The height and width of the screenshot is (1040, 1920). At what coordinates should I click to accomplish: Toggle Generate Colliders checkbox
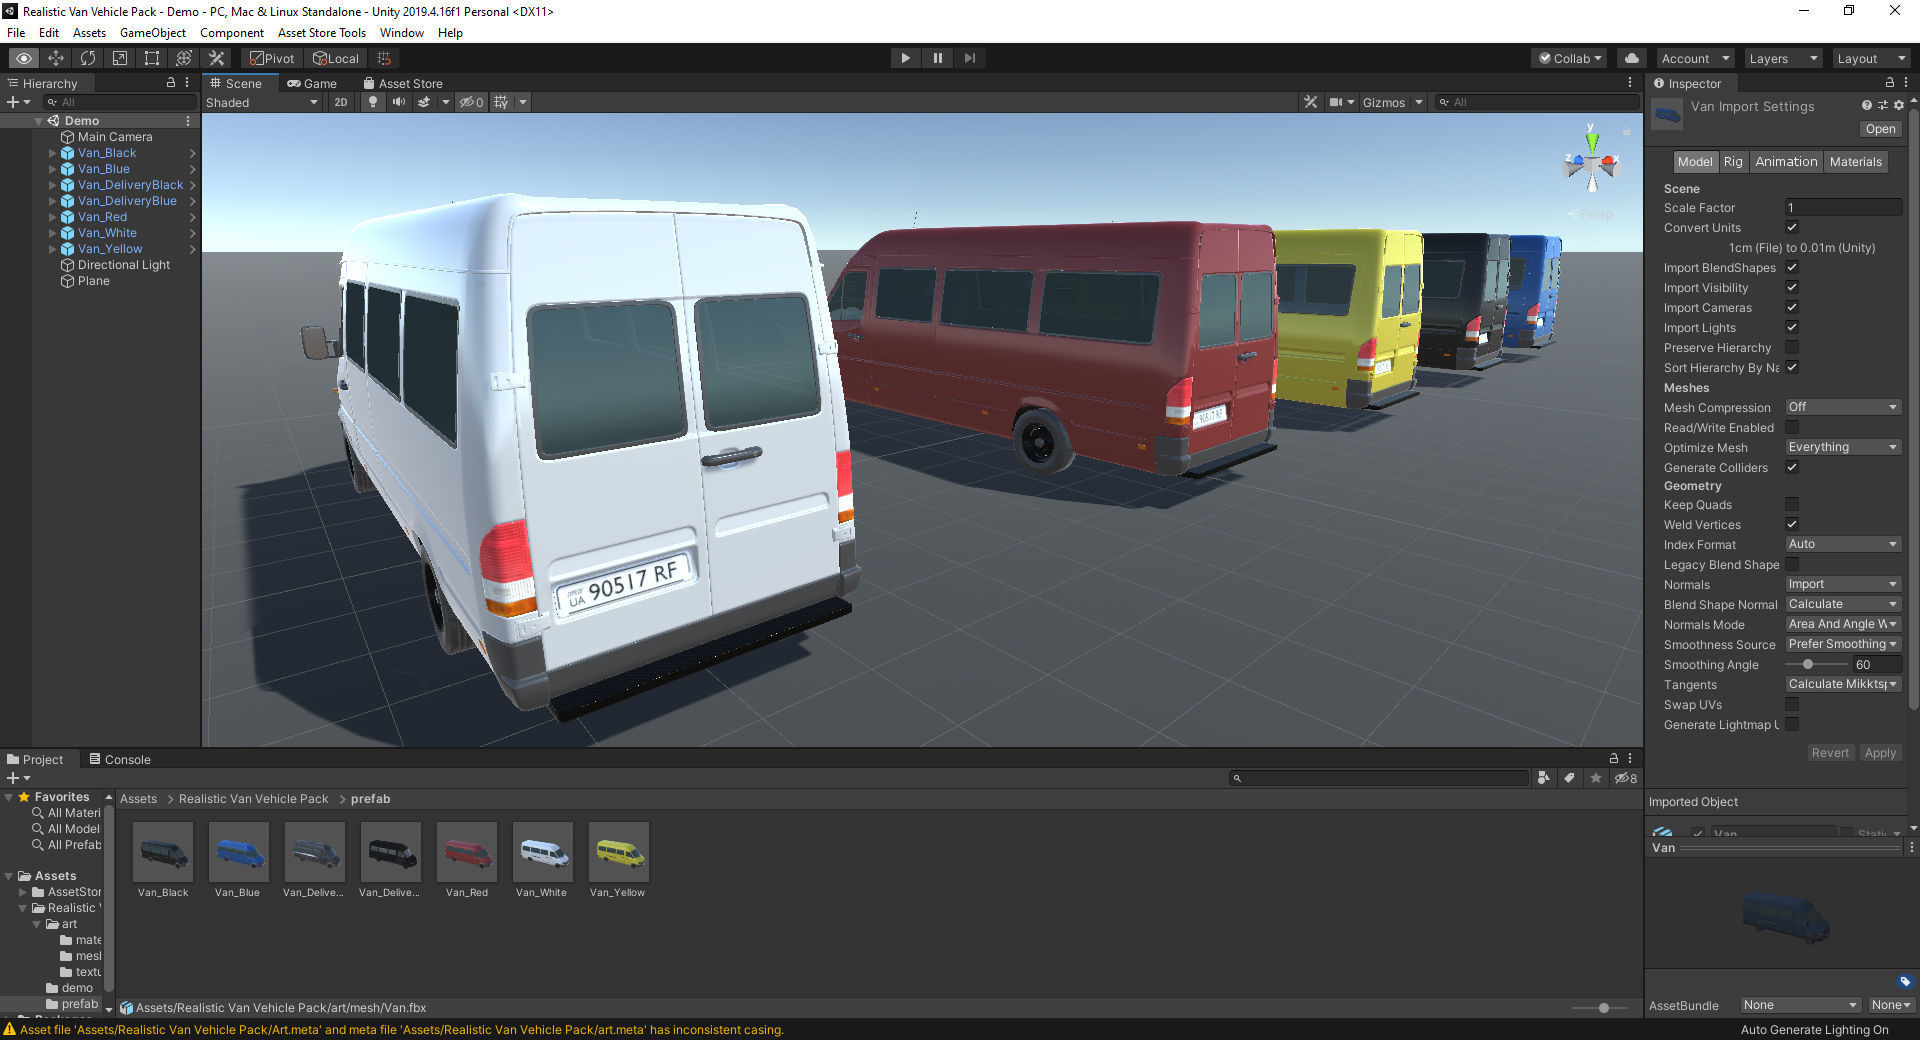(x=1792, y=467)
